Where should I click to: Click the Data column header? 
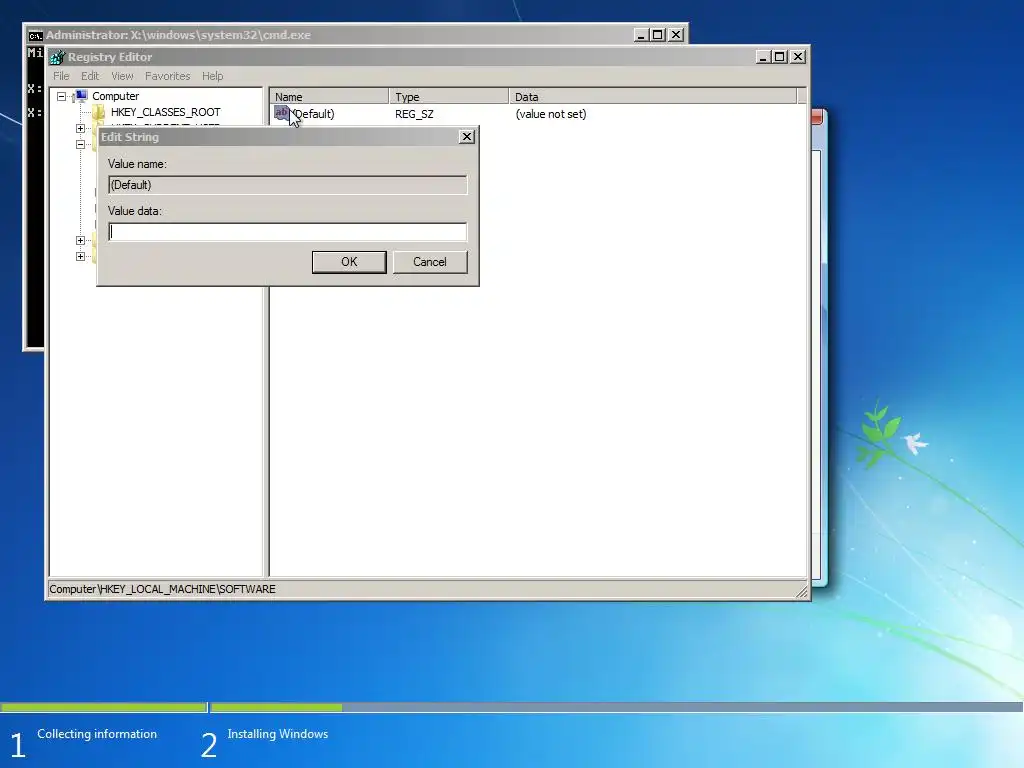pos(653,97)
